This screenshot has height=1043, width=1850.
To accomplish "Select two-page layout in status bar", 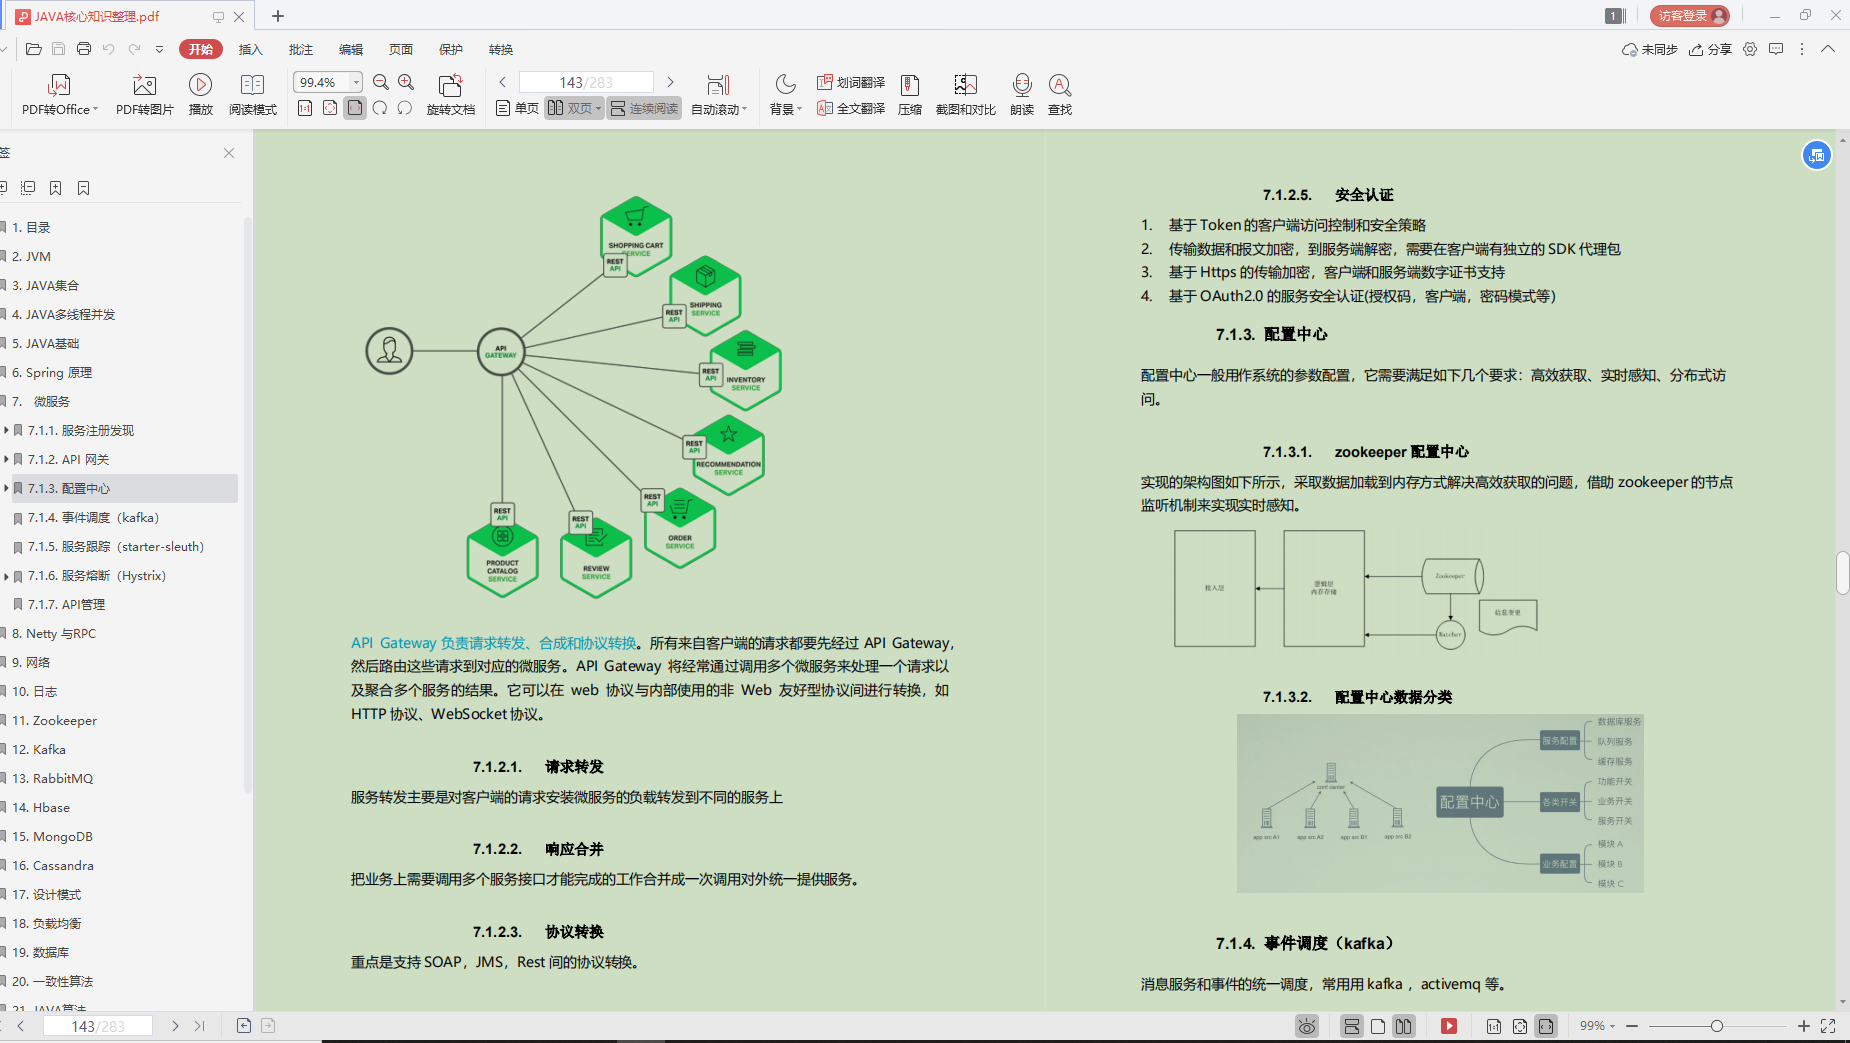I will (x=1404, y=1026).
